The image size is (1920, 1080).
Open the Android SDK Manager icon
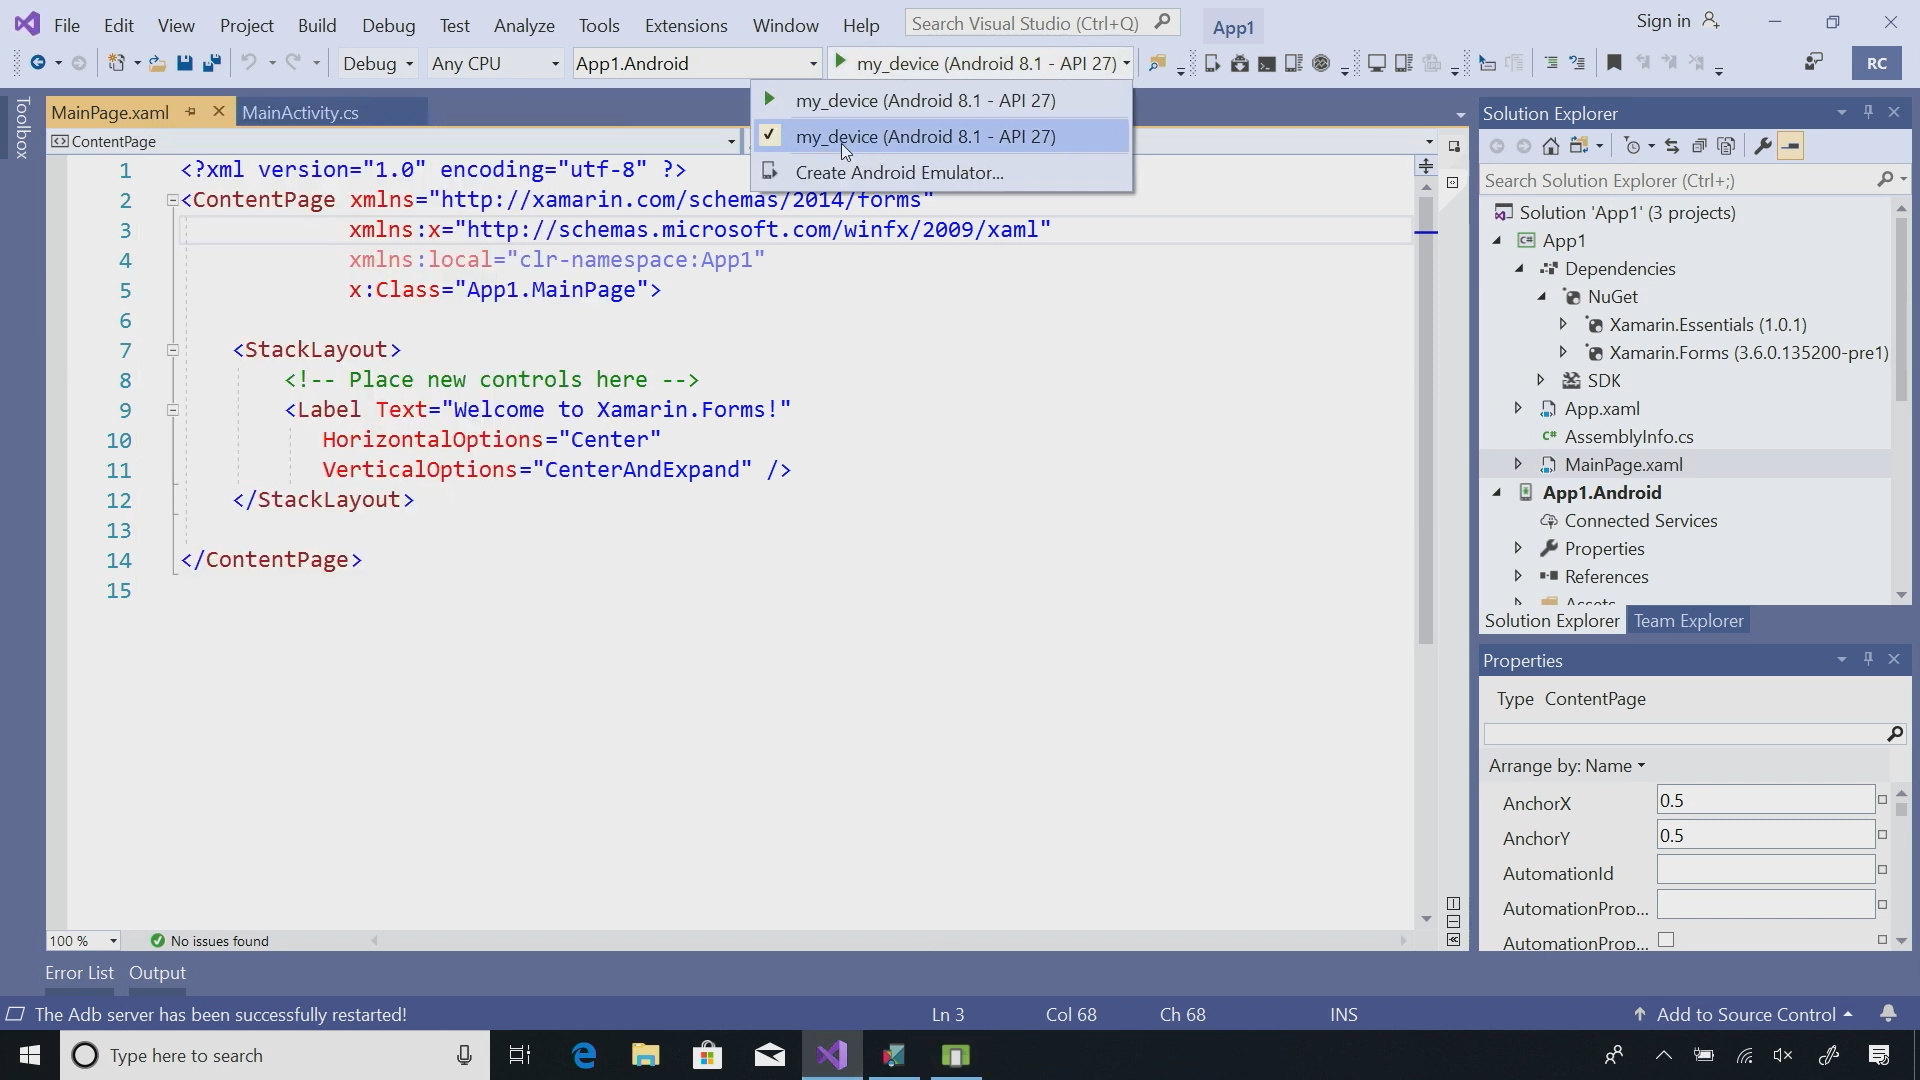tap(1240, 63)
